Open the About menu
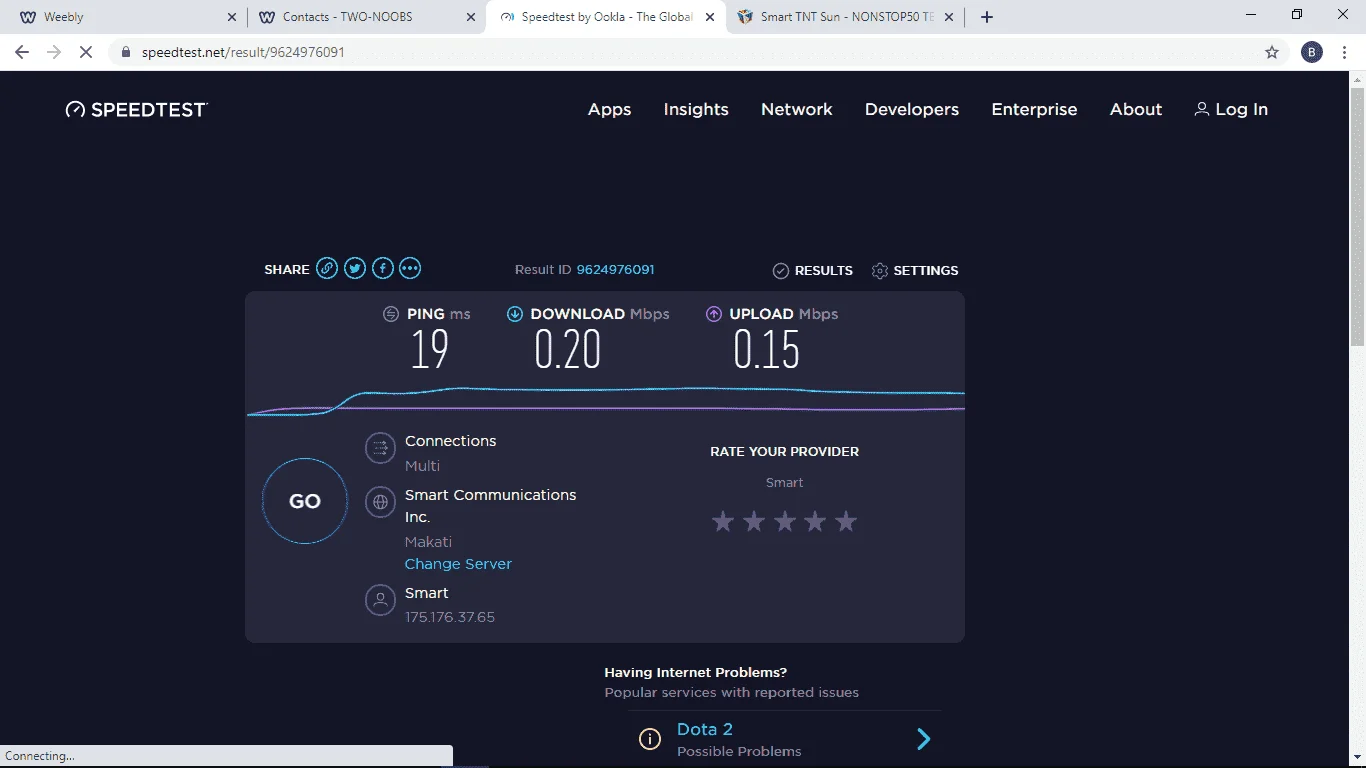The width and height of the screenshot is (1366, 768). coord(1136,110)
